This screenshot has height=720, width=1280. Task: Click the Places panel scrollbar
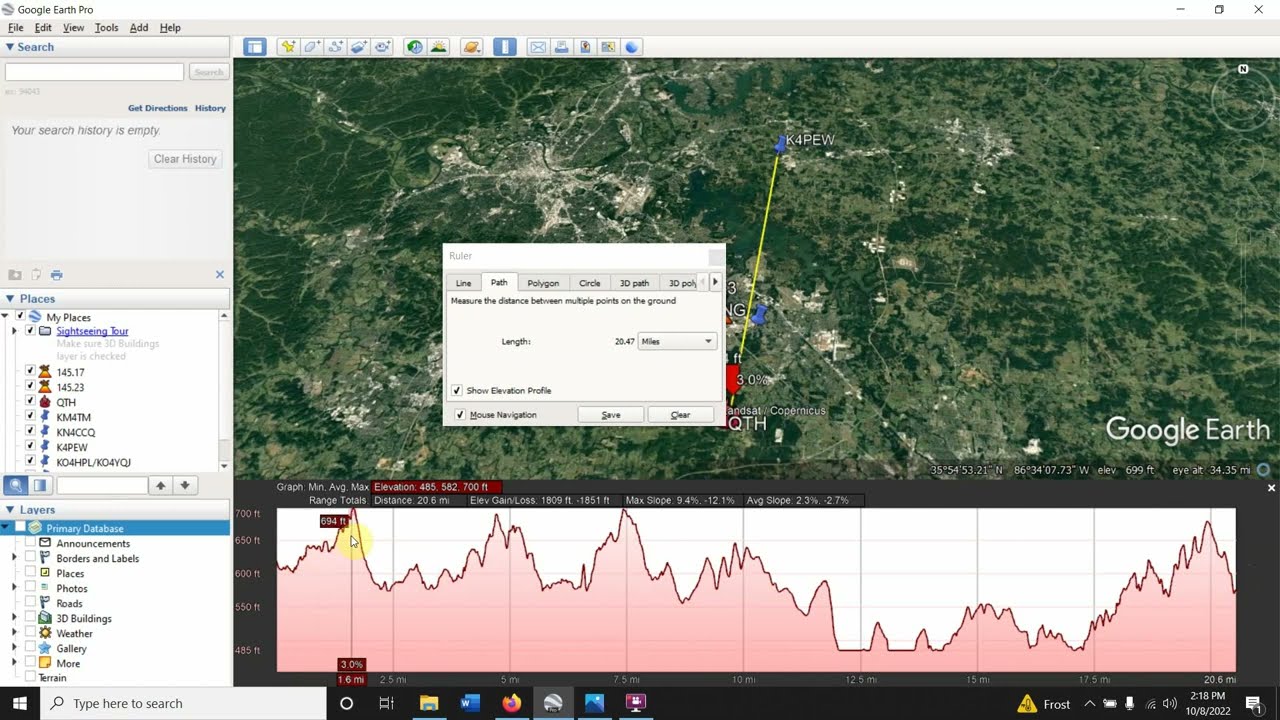point(224,390)
